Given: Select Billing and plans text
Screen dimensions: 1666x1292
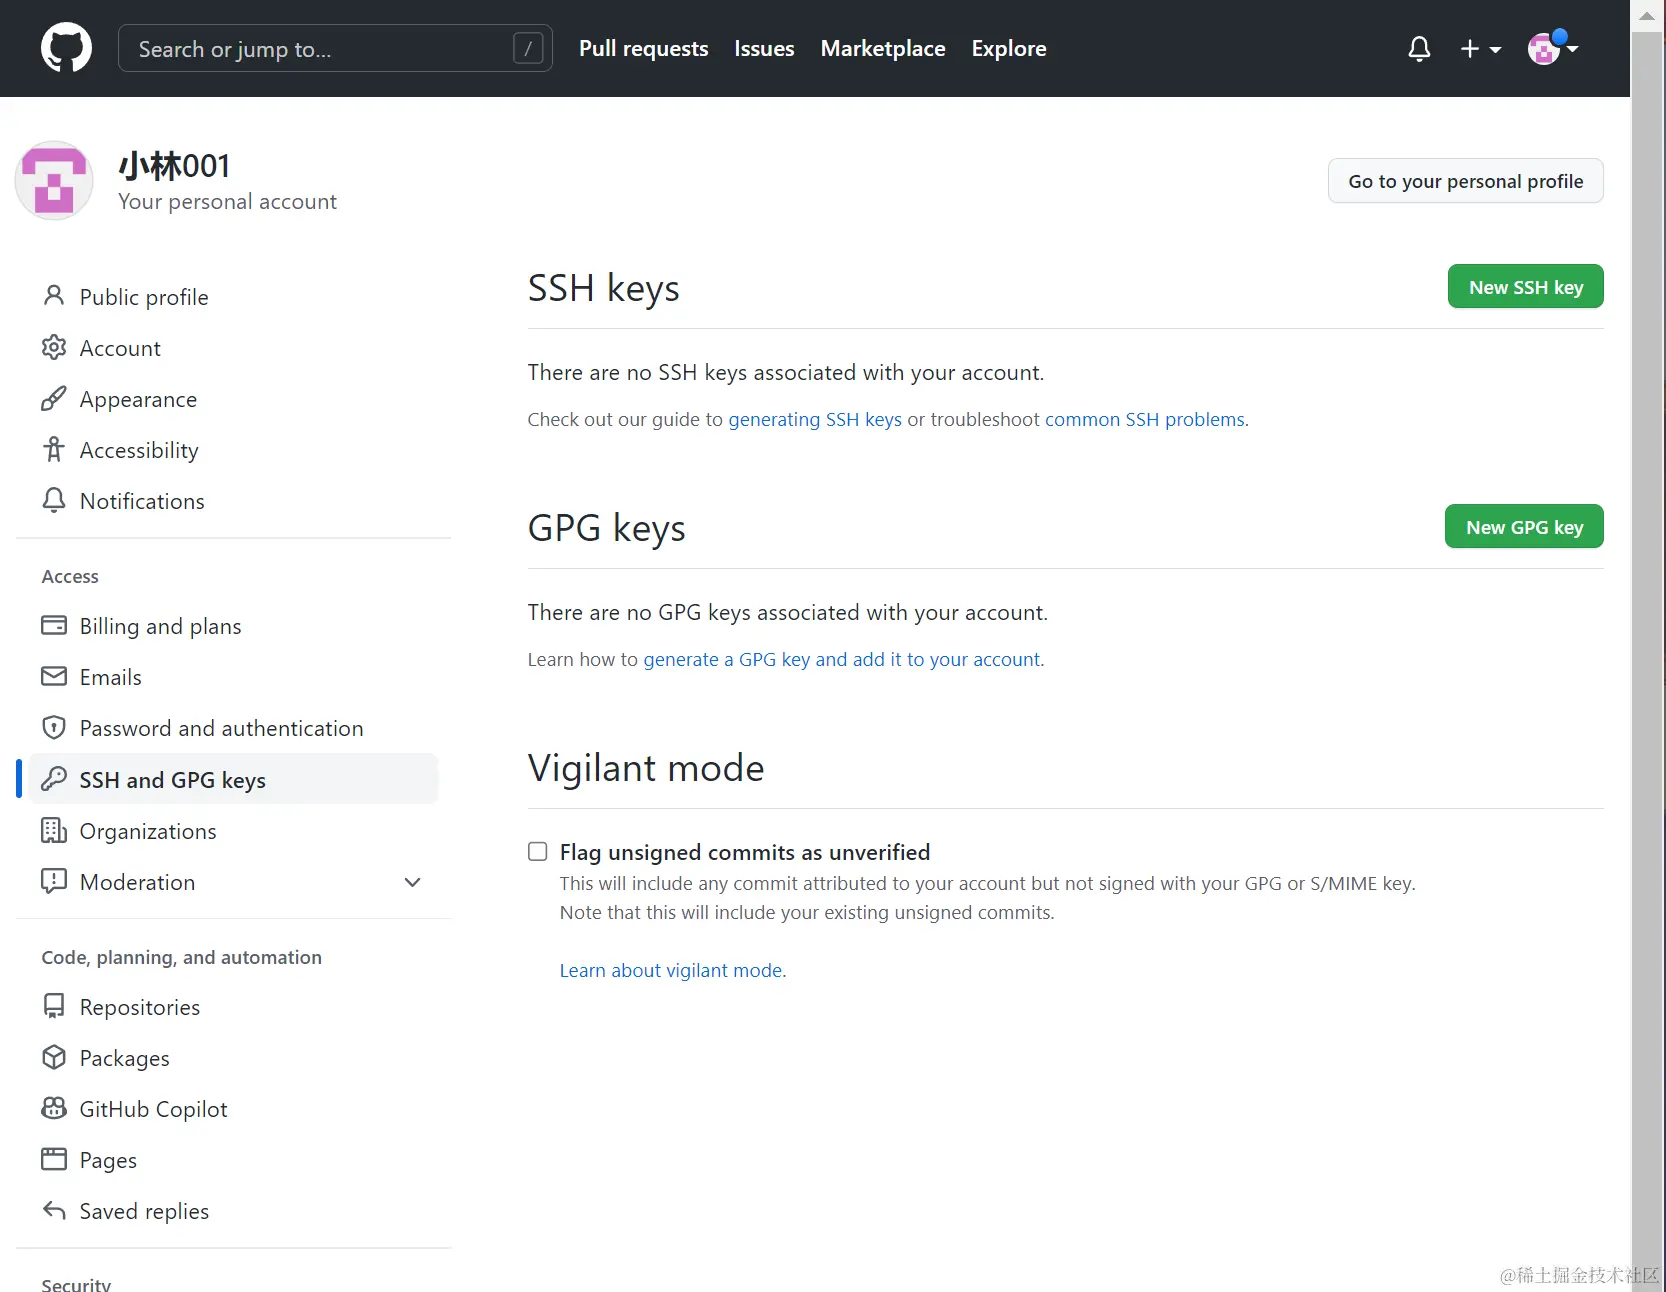Looking at the screenshot, I should 160,626.
